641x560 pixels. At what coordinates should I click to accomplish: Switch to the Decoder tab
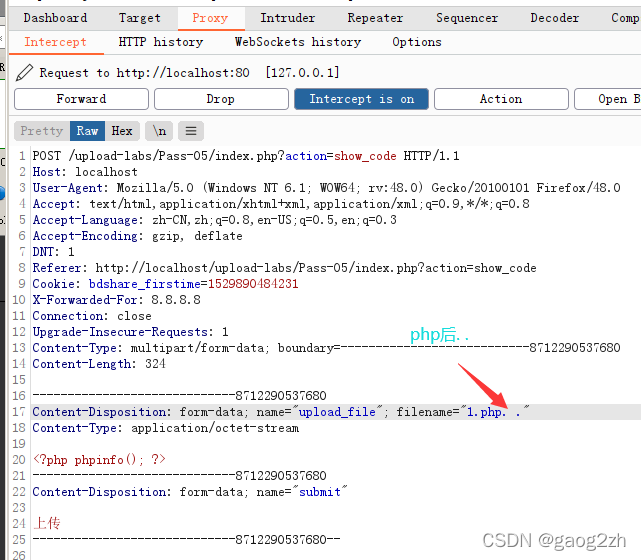click(554, 18)
